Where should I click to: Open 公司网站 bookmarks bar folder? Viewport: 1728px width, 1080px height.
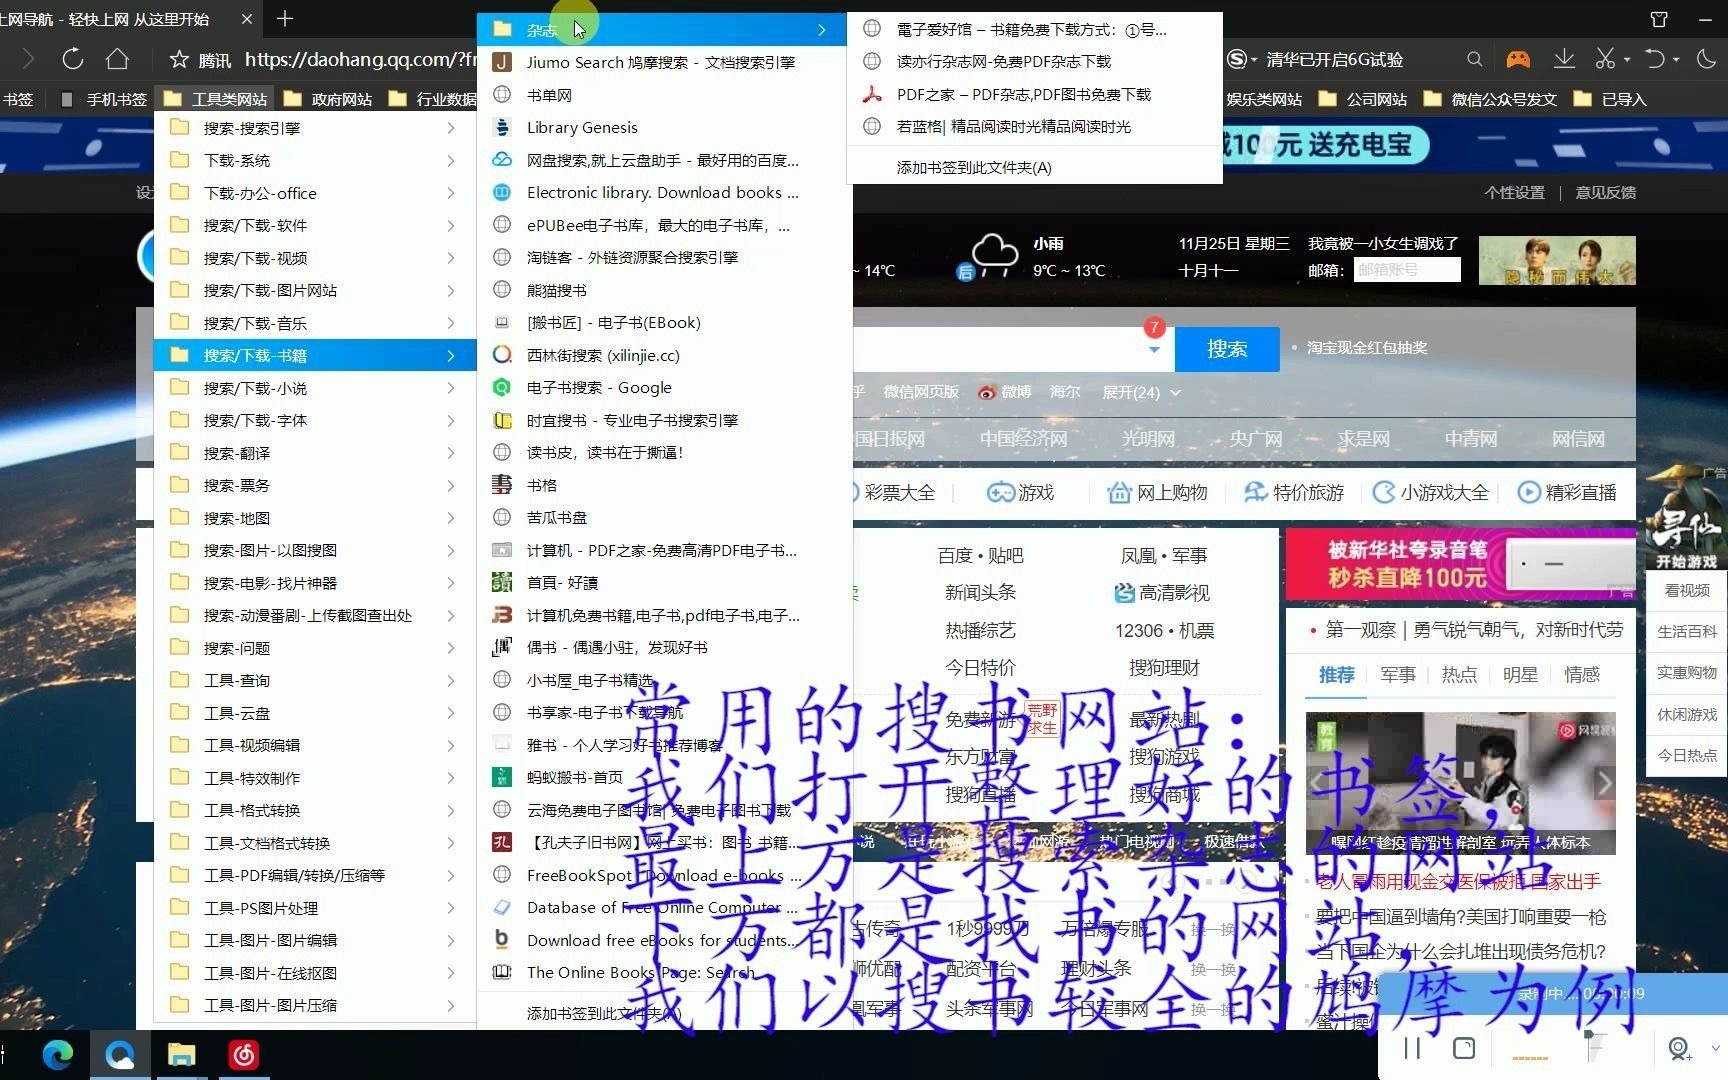click(x=1363, y=99)
